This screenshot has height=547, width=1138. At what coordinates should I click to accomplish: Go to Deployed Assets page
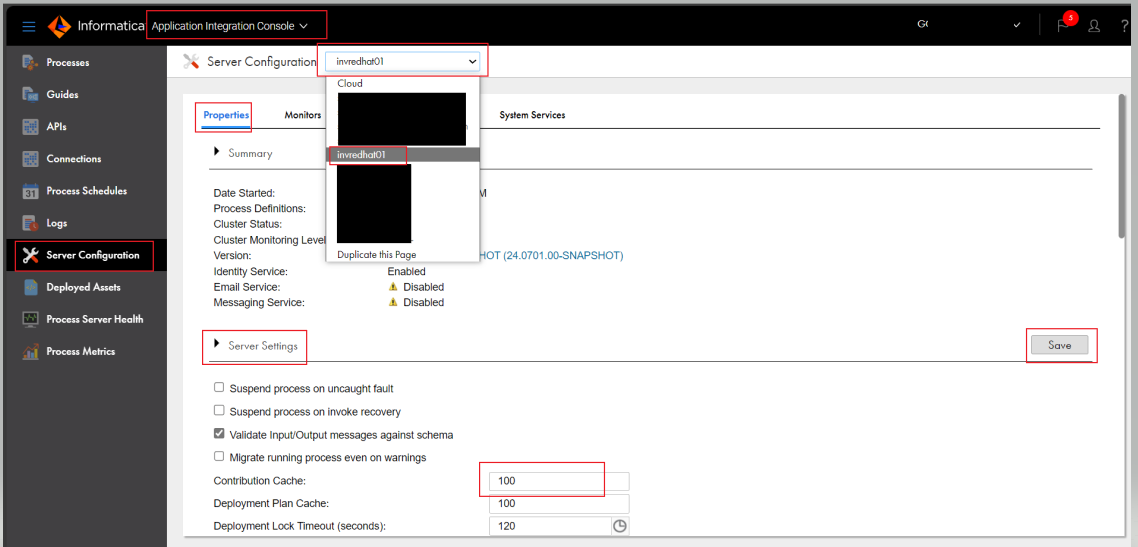click(83, 287)
